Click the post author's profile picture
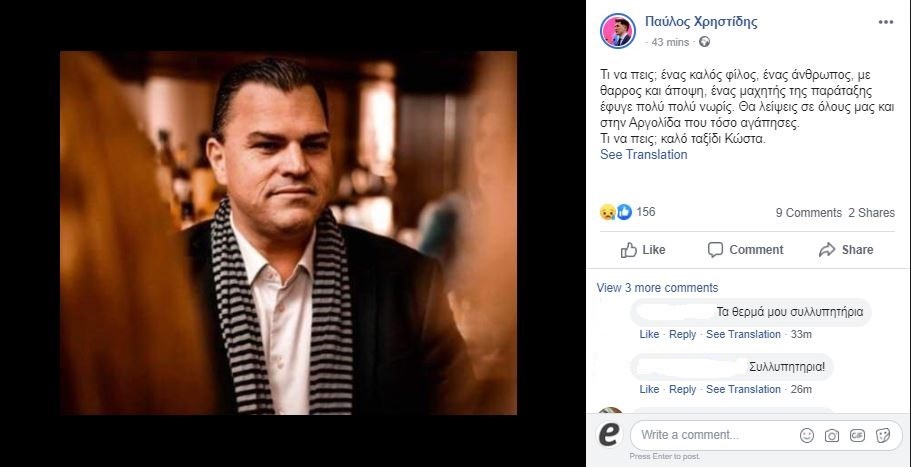911x467 pixels. point(617,30)
